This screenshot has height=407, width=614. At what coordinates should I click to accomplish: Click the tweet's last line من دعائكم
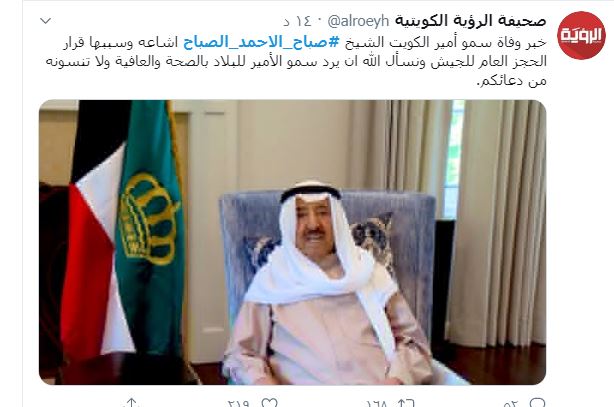coord(511,81)
